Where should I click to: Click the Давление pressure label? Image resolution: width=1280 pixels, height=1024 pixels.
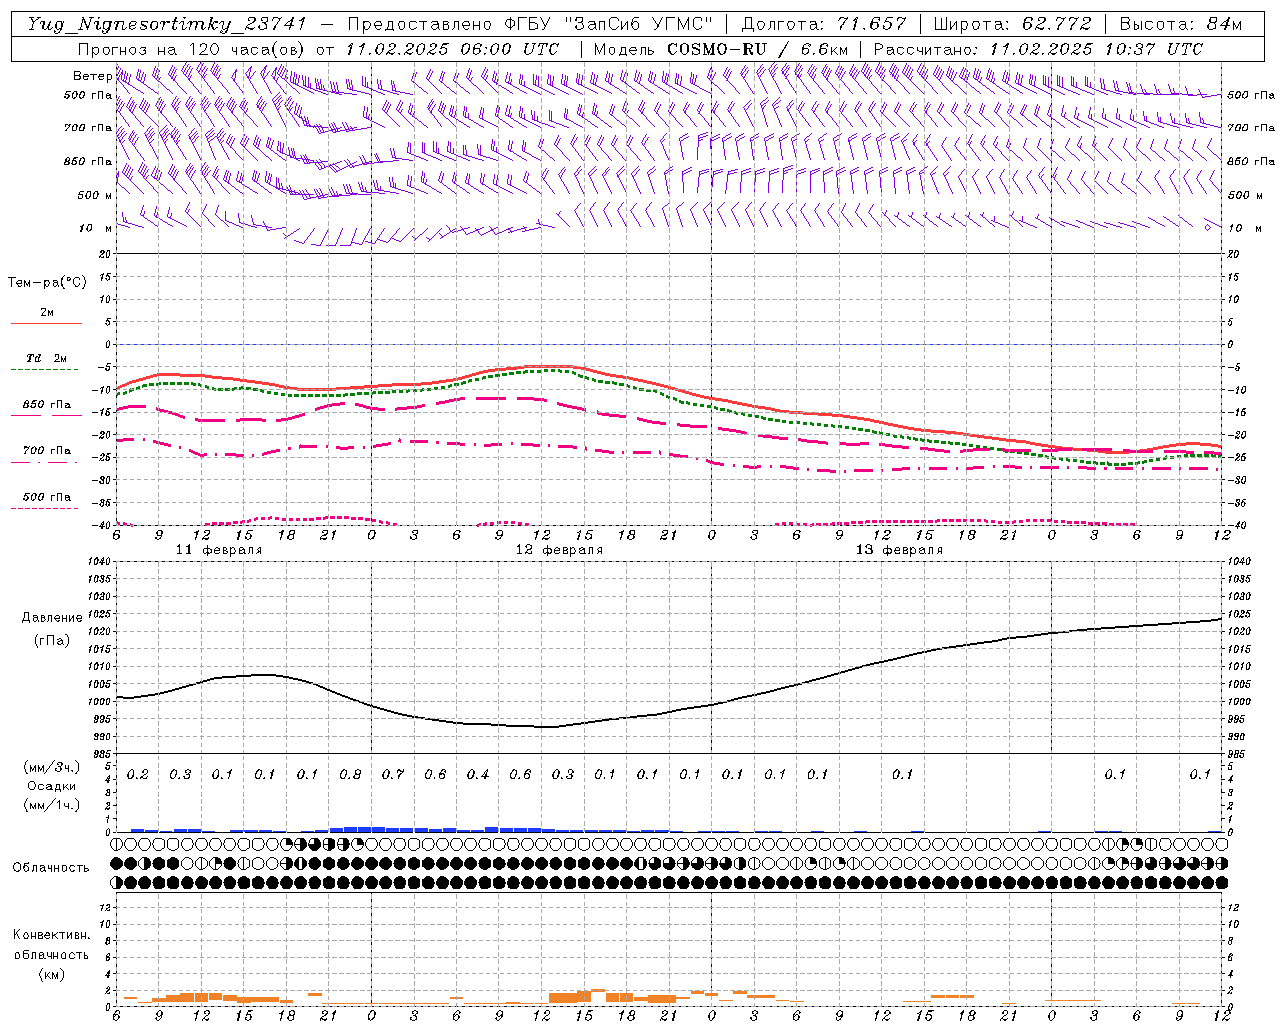[x=52, y=618]
